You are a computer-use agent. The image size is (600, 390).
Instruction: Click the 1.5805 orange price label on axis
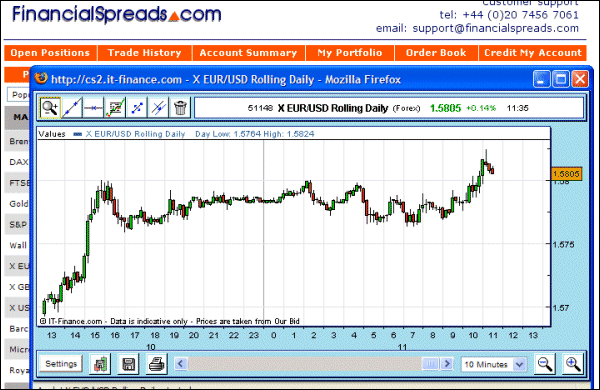pos(566,174)
